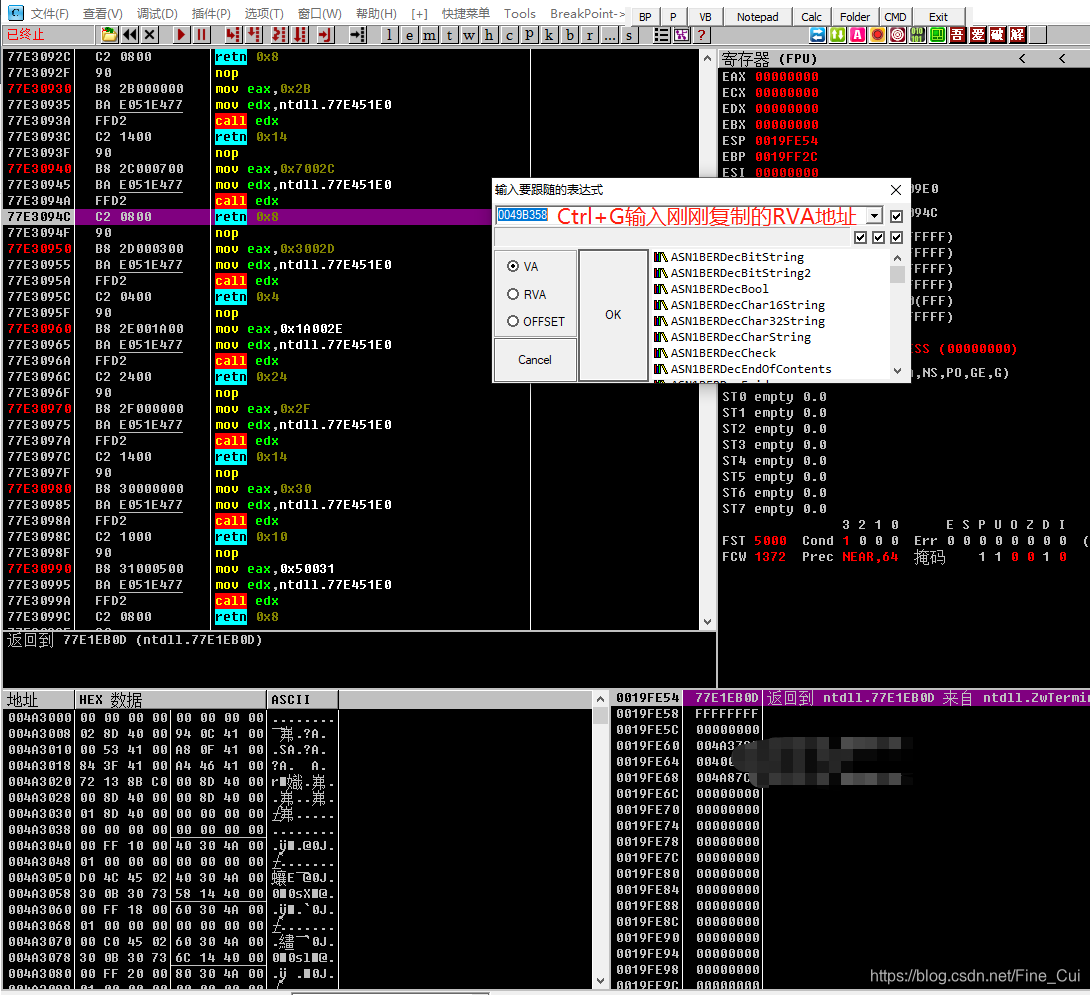Toggle the middle checkbox in second dialog row

tap(879, 238)
